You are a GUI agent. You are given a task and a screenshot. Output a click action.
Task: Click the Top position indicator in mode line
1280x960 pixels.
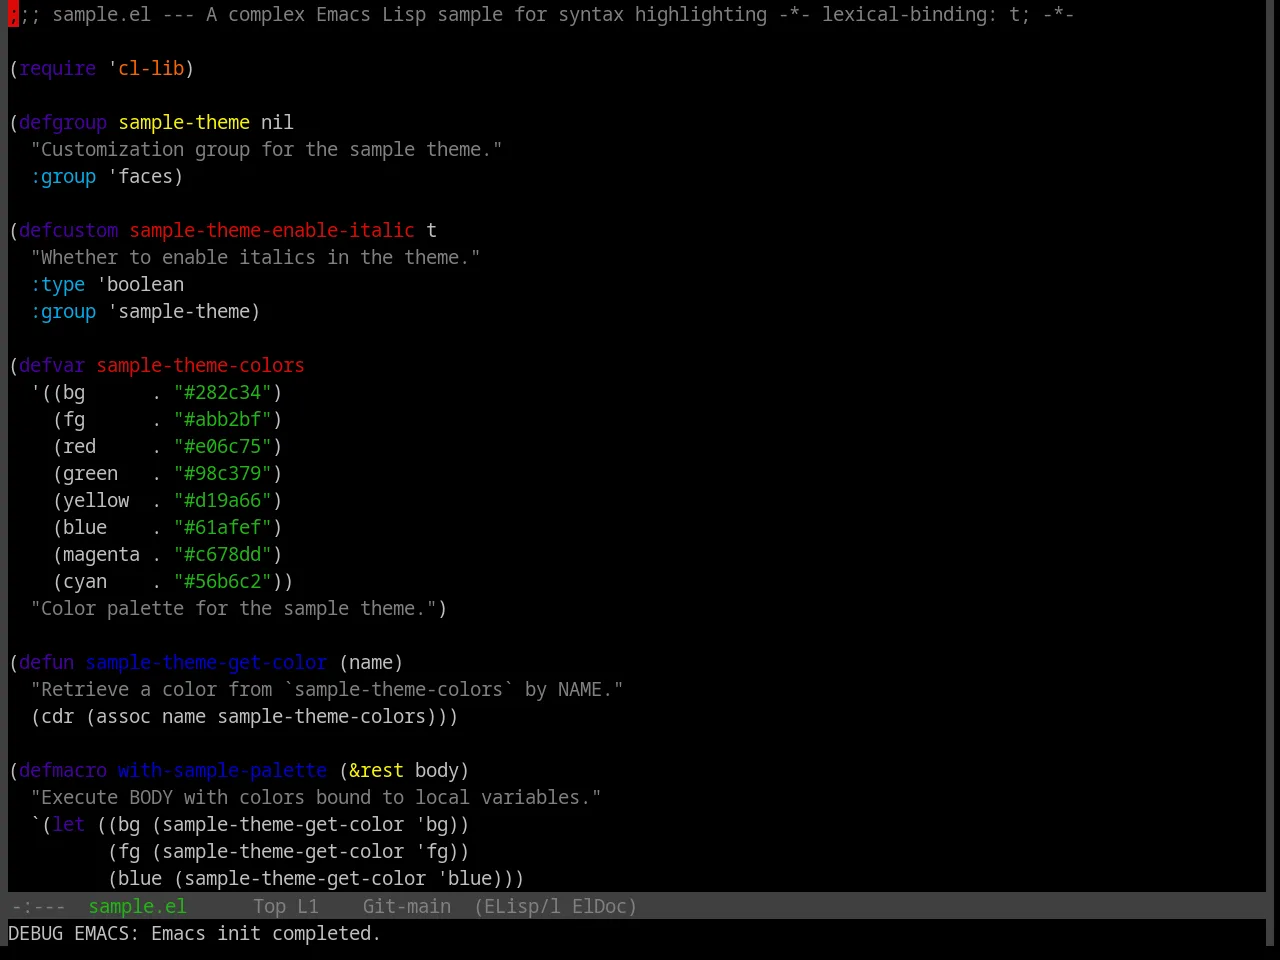(x=269, y=906)
